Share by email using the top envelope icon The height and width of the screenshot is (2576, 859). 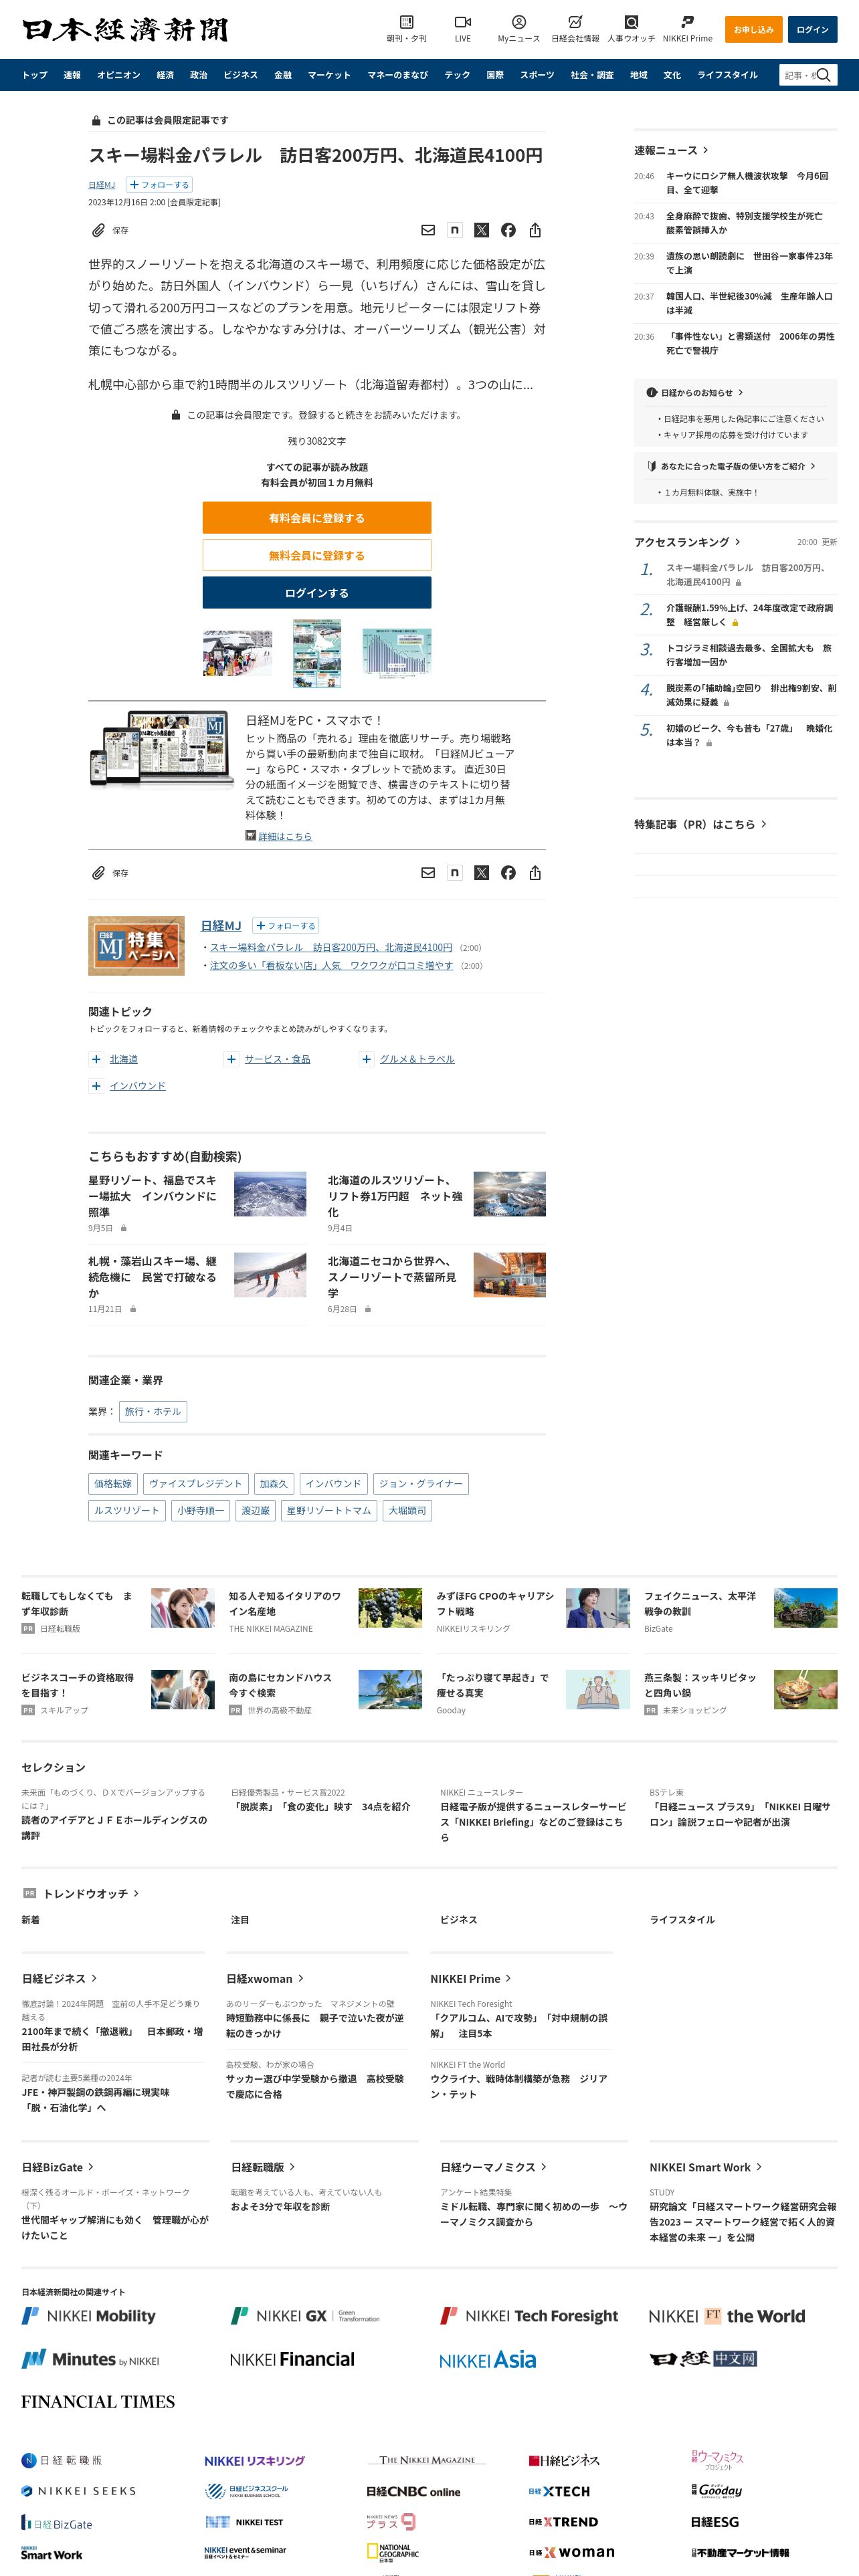428,230
